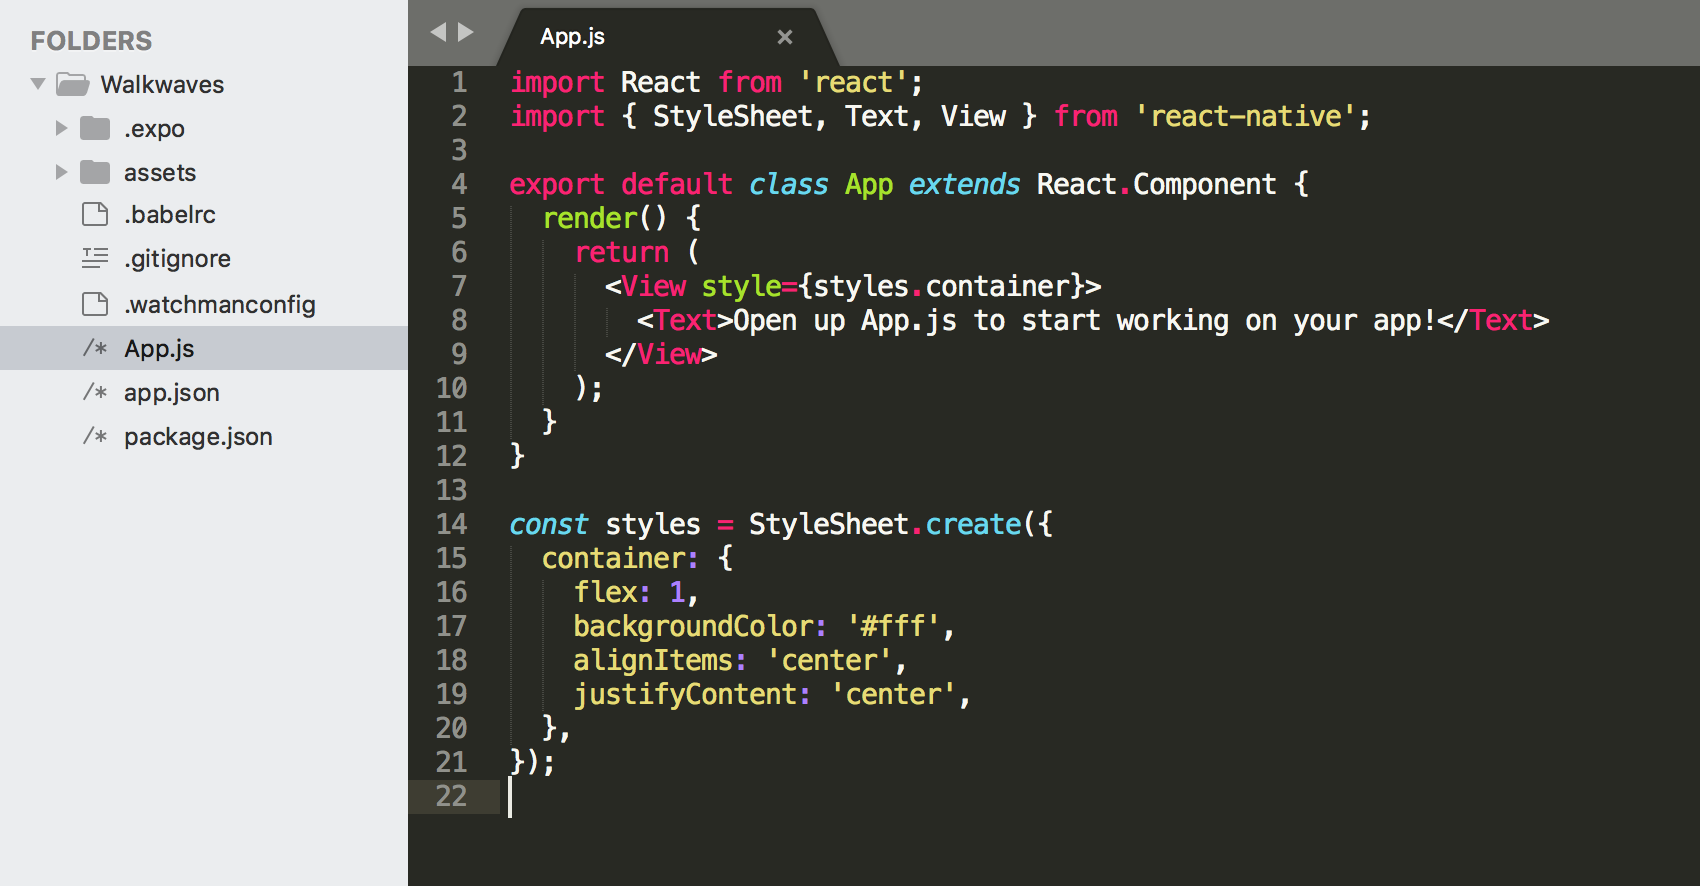Select the FOLDERS sidebar heading
The image size is (1700, 886).
(x=91, y=41)
